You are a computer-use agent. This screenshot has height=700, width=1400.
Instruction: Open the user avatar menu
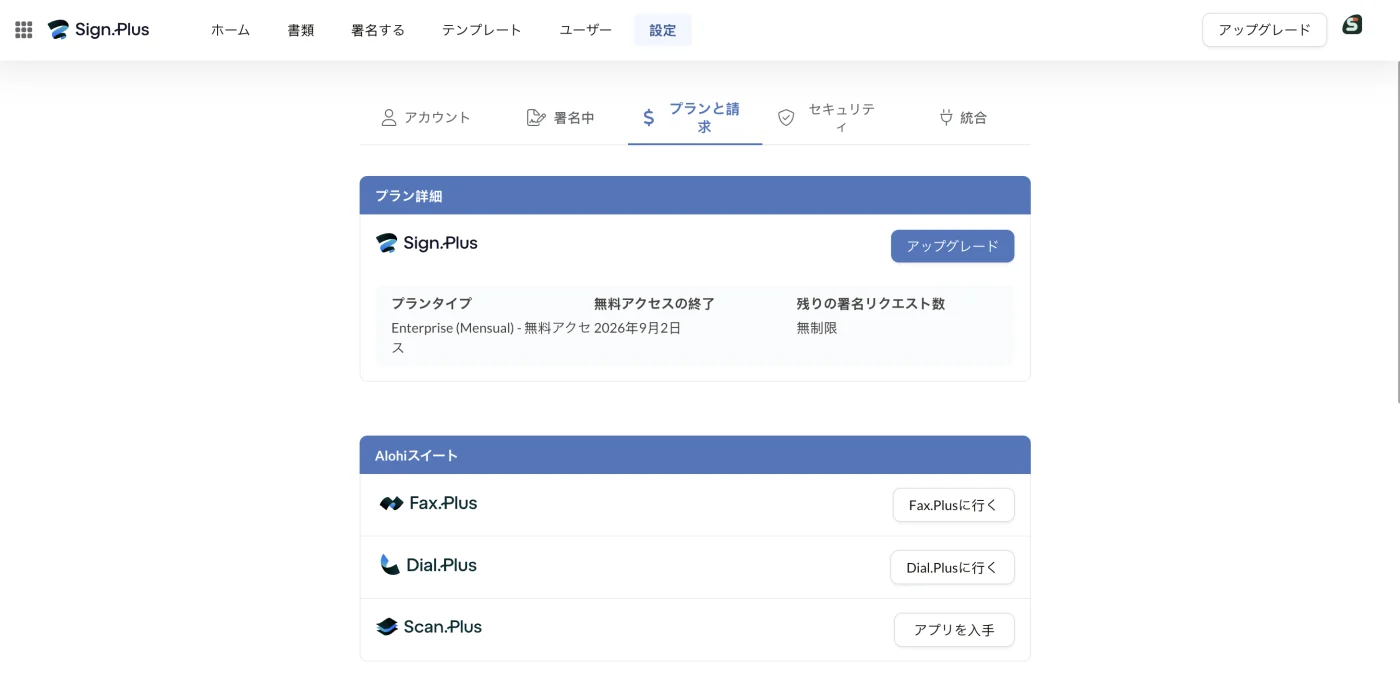pyautogui.click(x=1352, y=25)
